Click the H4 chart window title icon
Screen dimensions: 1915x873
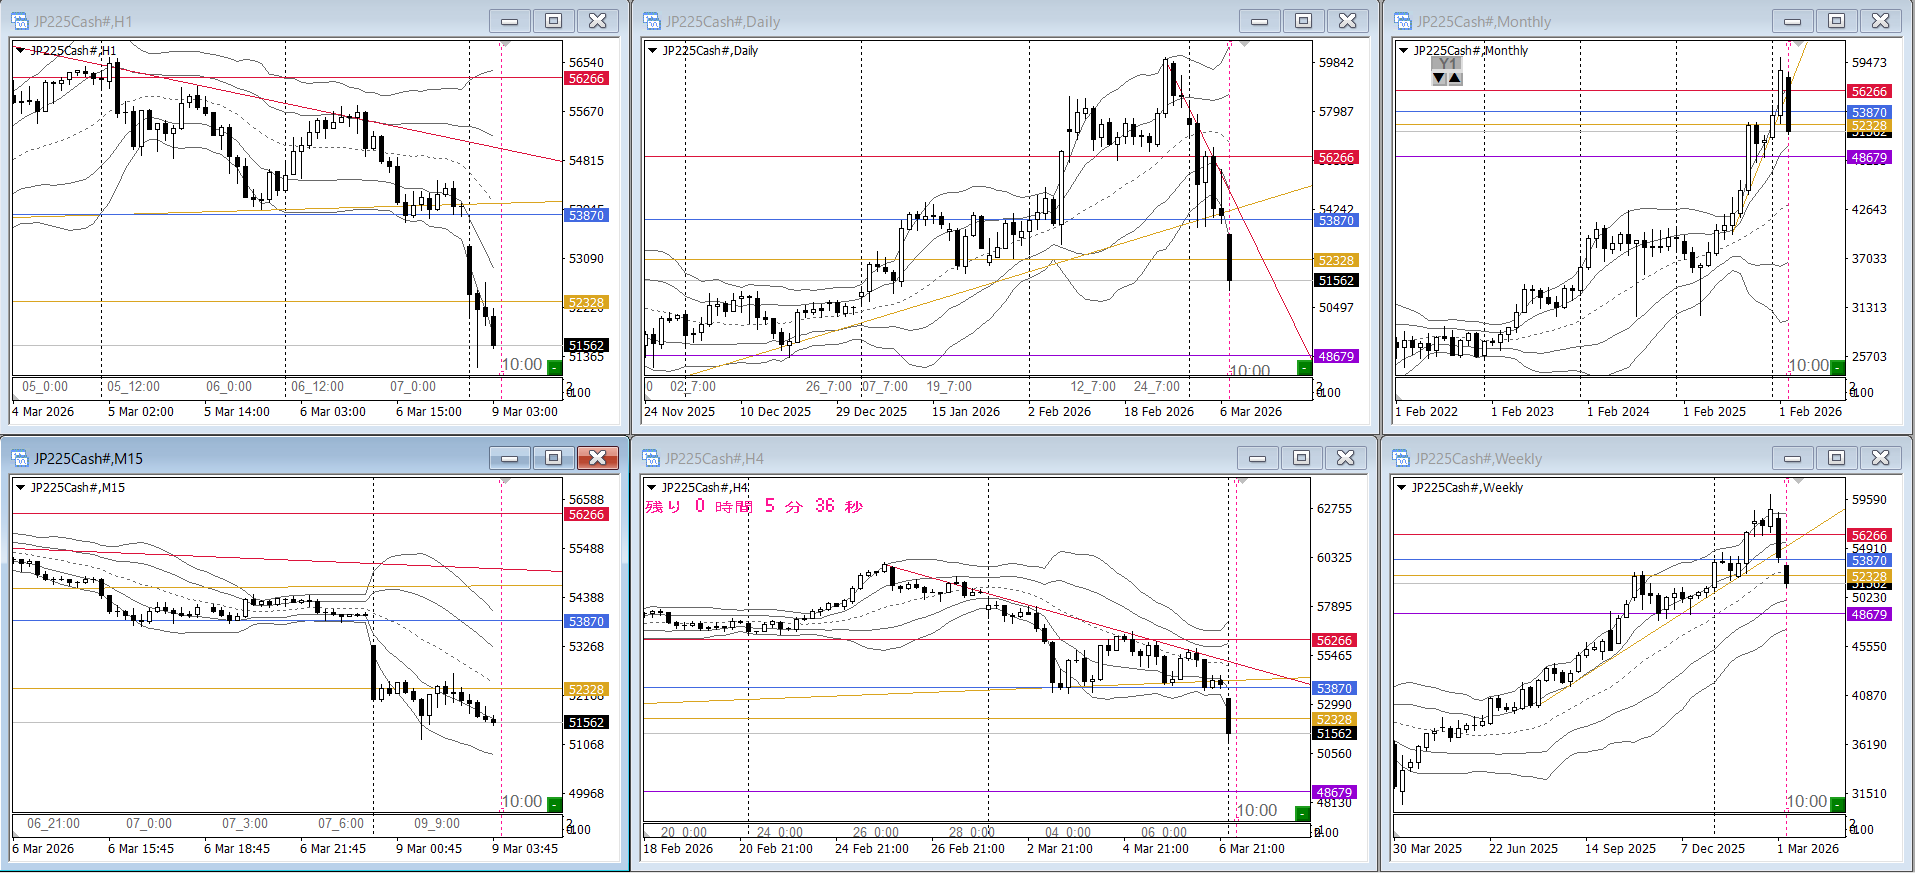pyautogui.click(x=652, y=458)
